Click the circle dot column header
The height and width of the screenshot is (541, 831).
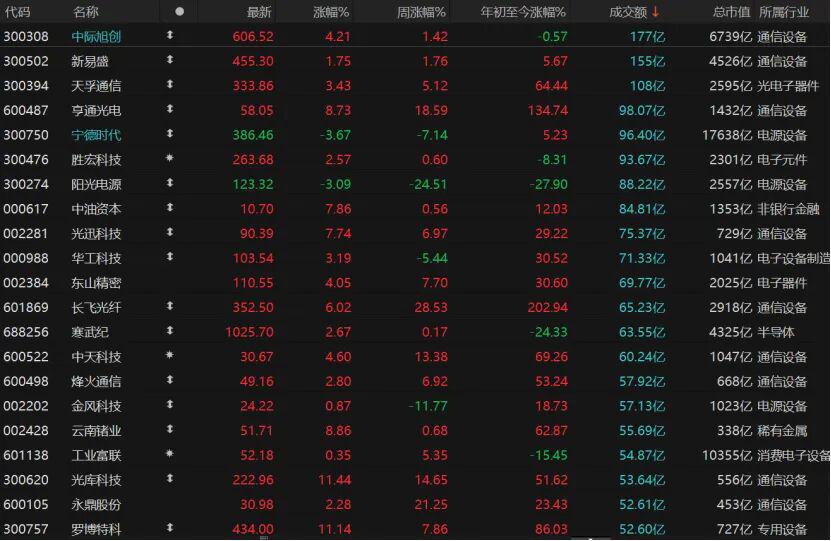pyautogui.click(x=179, y=12)
